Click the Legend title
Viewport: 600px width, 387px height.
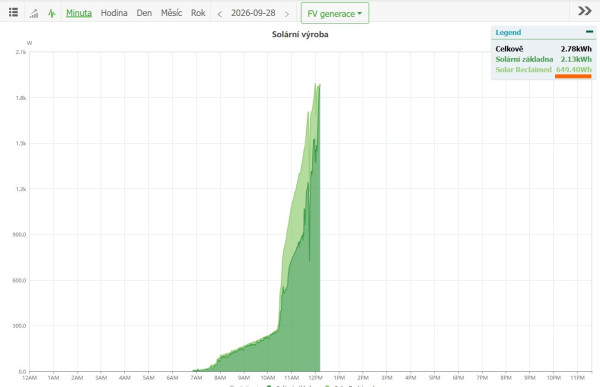click(508, 33)
